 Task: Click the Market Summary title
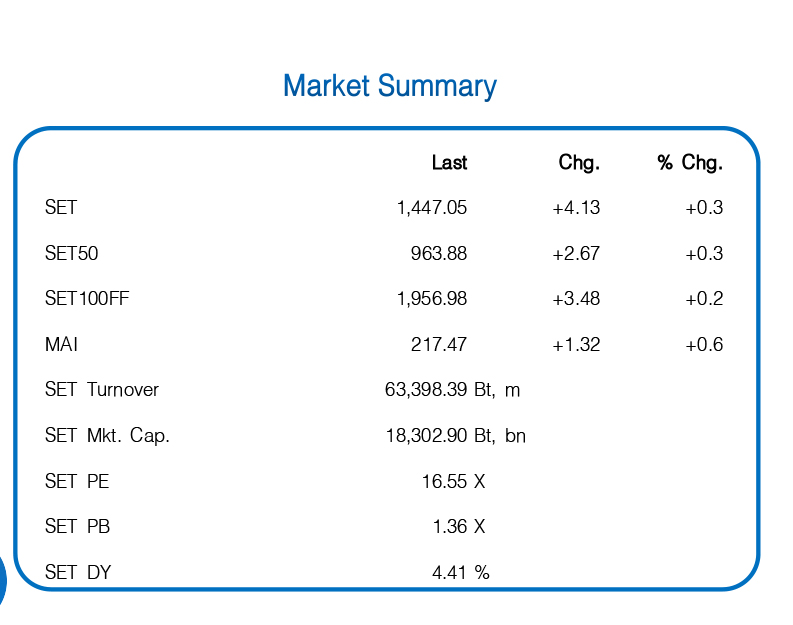tap(389, 86)
